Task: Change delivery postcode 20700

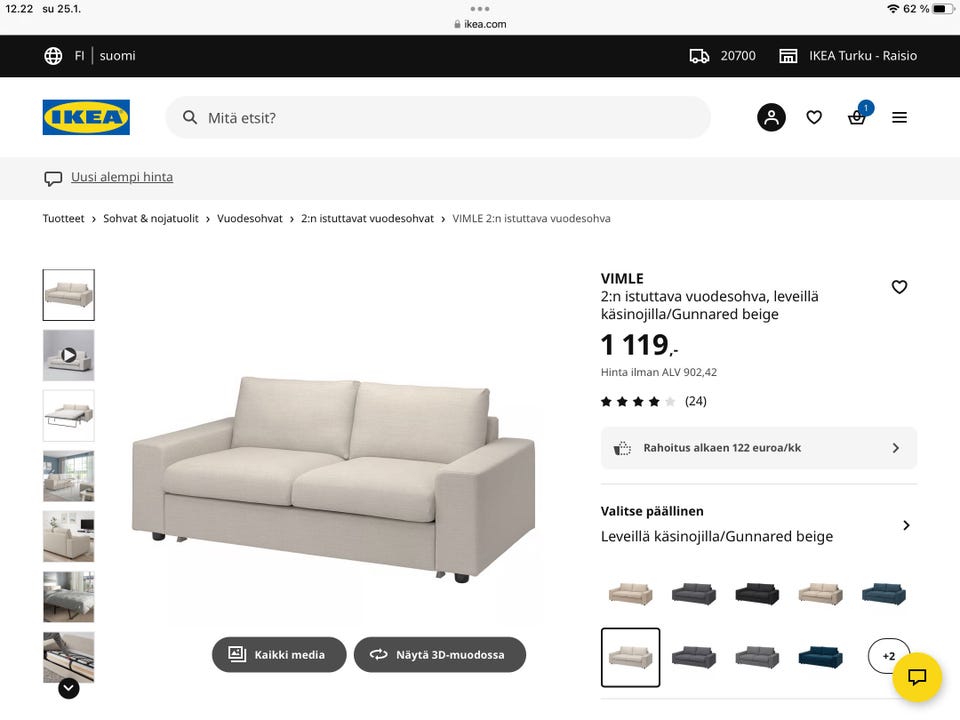Action: [x=723, y=56]
